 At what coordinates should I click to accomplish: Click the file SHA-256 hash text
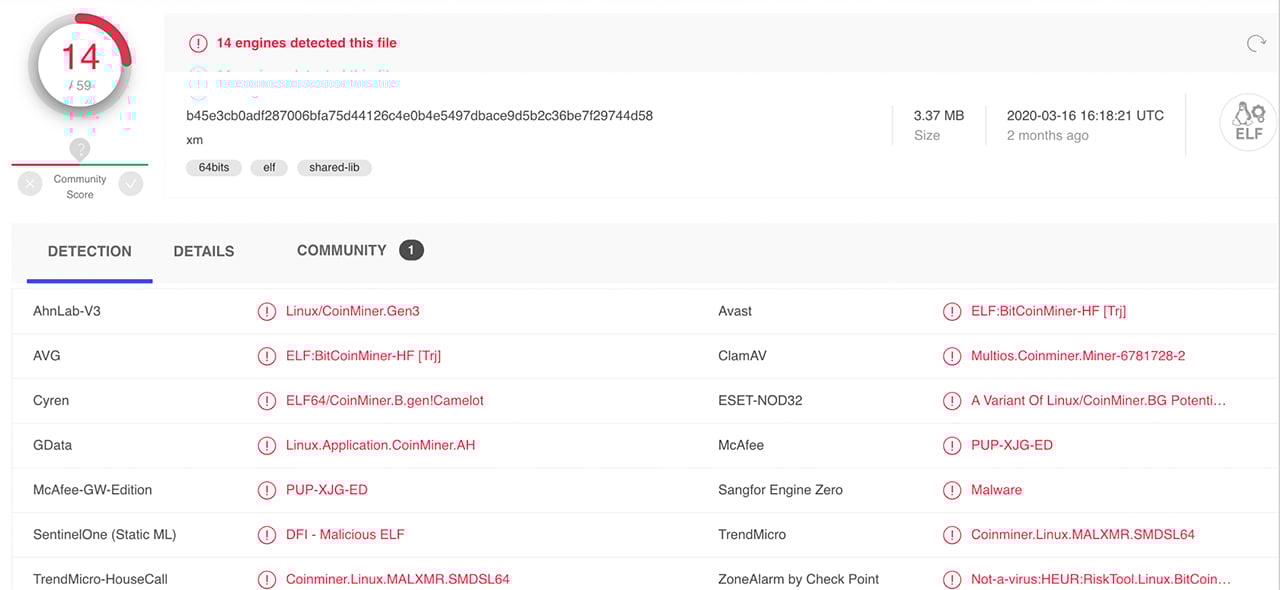click(419, 115)
